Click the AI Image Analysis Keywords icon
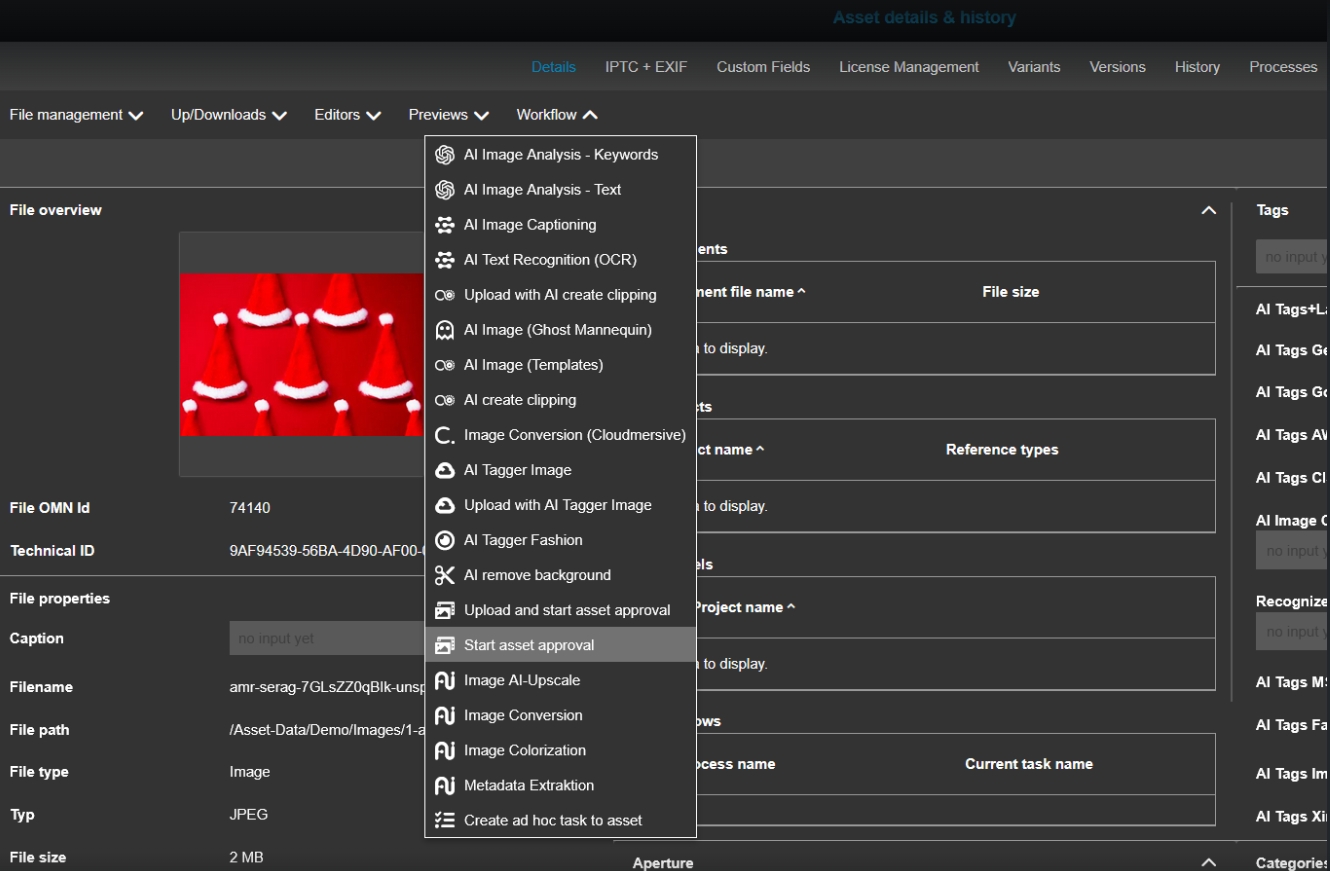This screenshot has height=871, width=1330. (445, 155)
